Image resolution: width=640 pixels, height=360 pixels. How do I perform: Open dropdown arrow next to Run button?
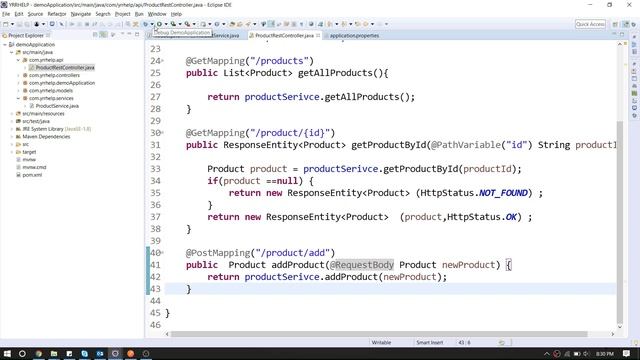pos(166,24)
